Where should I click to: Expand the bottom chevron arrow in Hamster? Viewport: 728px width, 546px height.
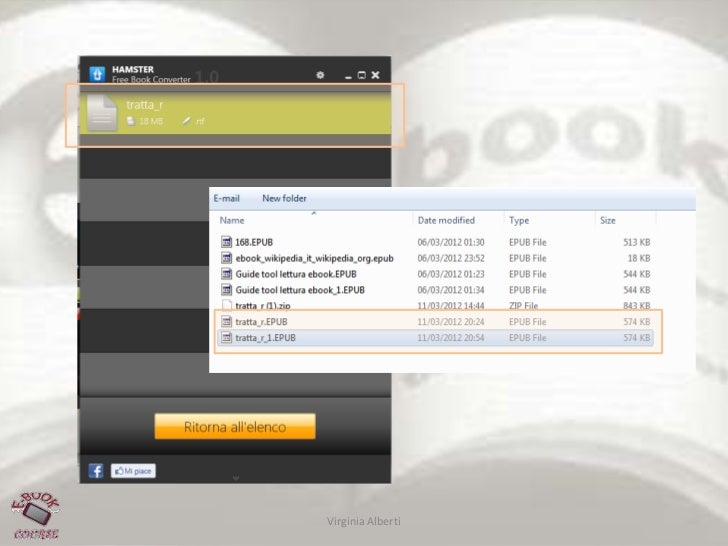click(x=235, y=478)
